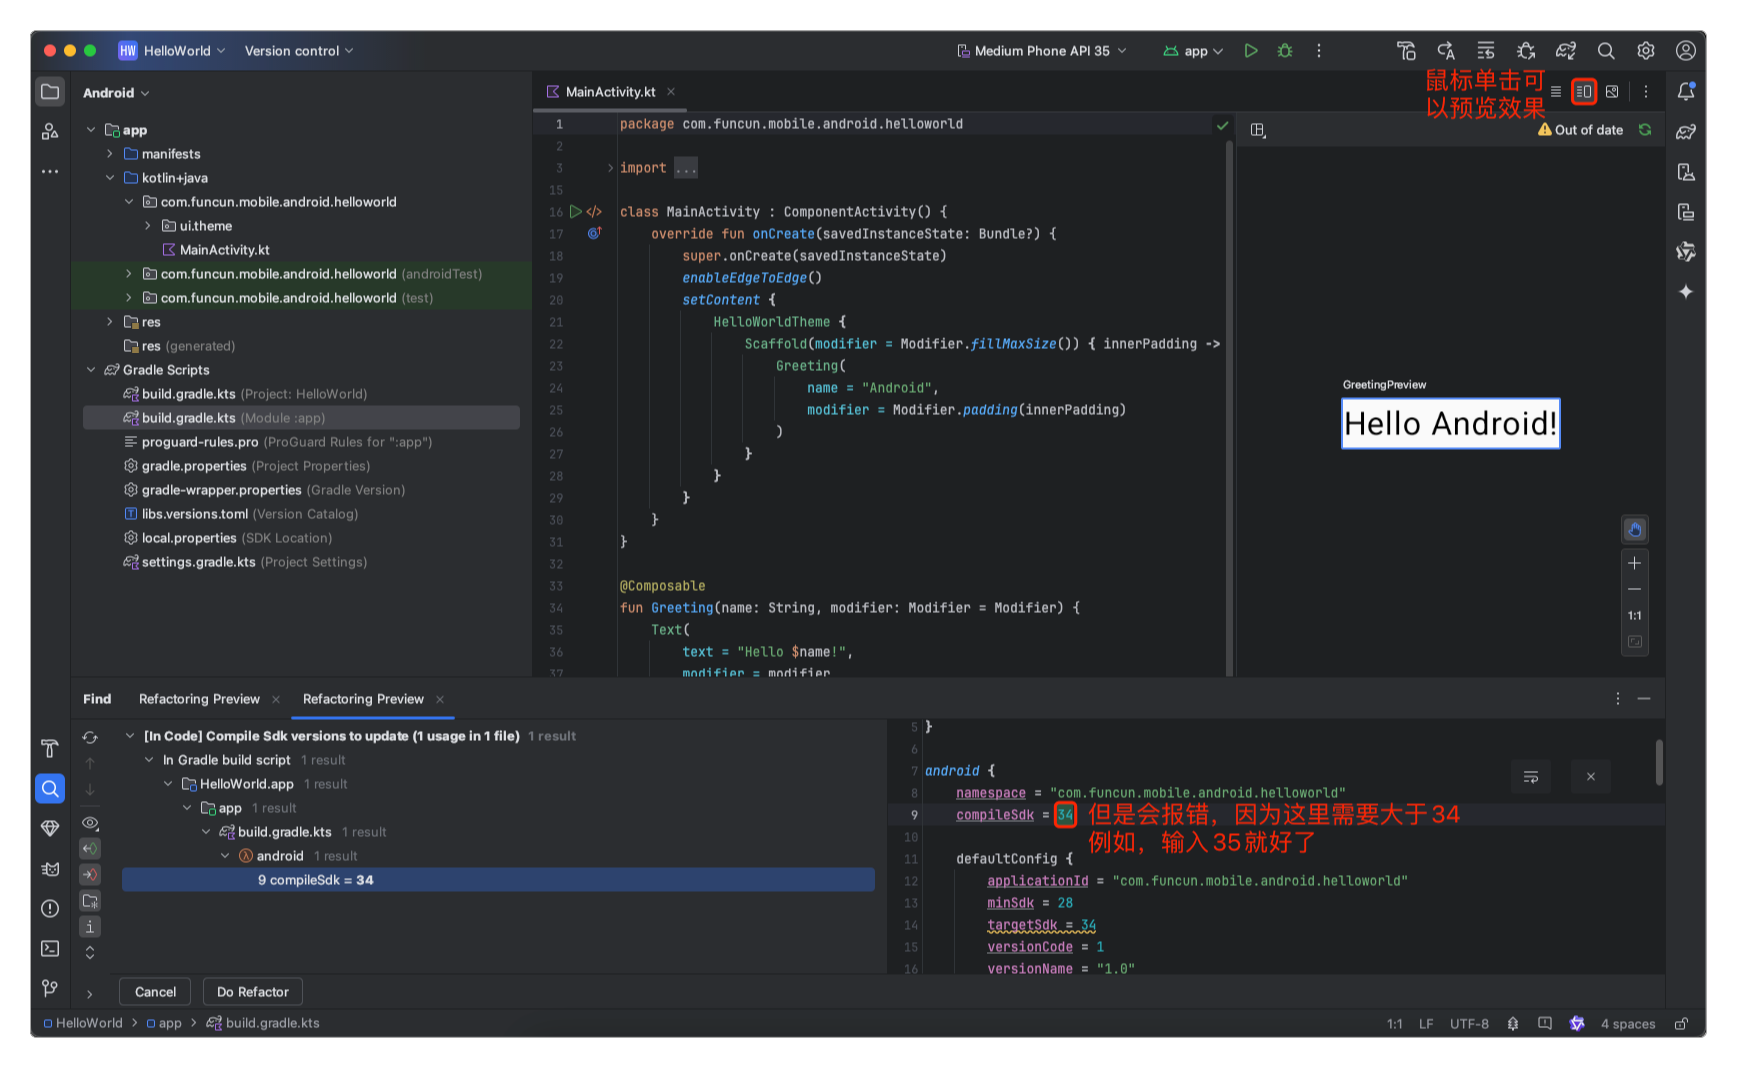Open the Find tool window icon

coord(50,788)
